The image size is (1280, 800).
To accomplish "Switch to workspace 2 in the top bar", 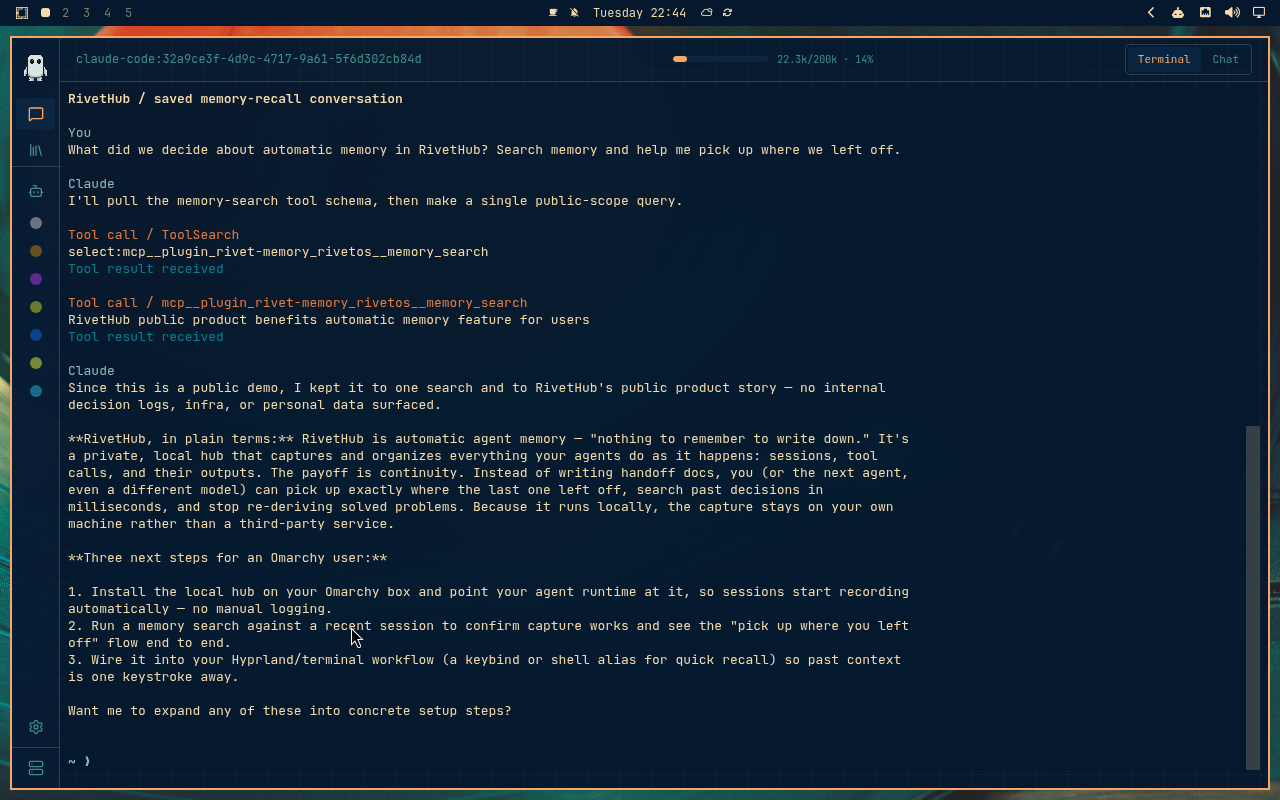I will pyautogui.click(x=66, y=13).
